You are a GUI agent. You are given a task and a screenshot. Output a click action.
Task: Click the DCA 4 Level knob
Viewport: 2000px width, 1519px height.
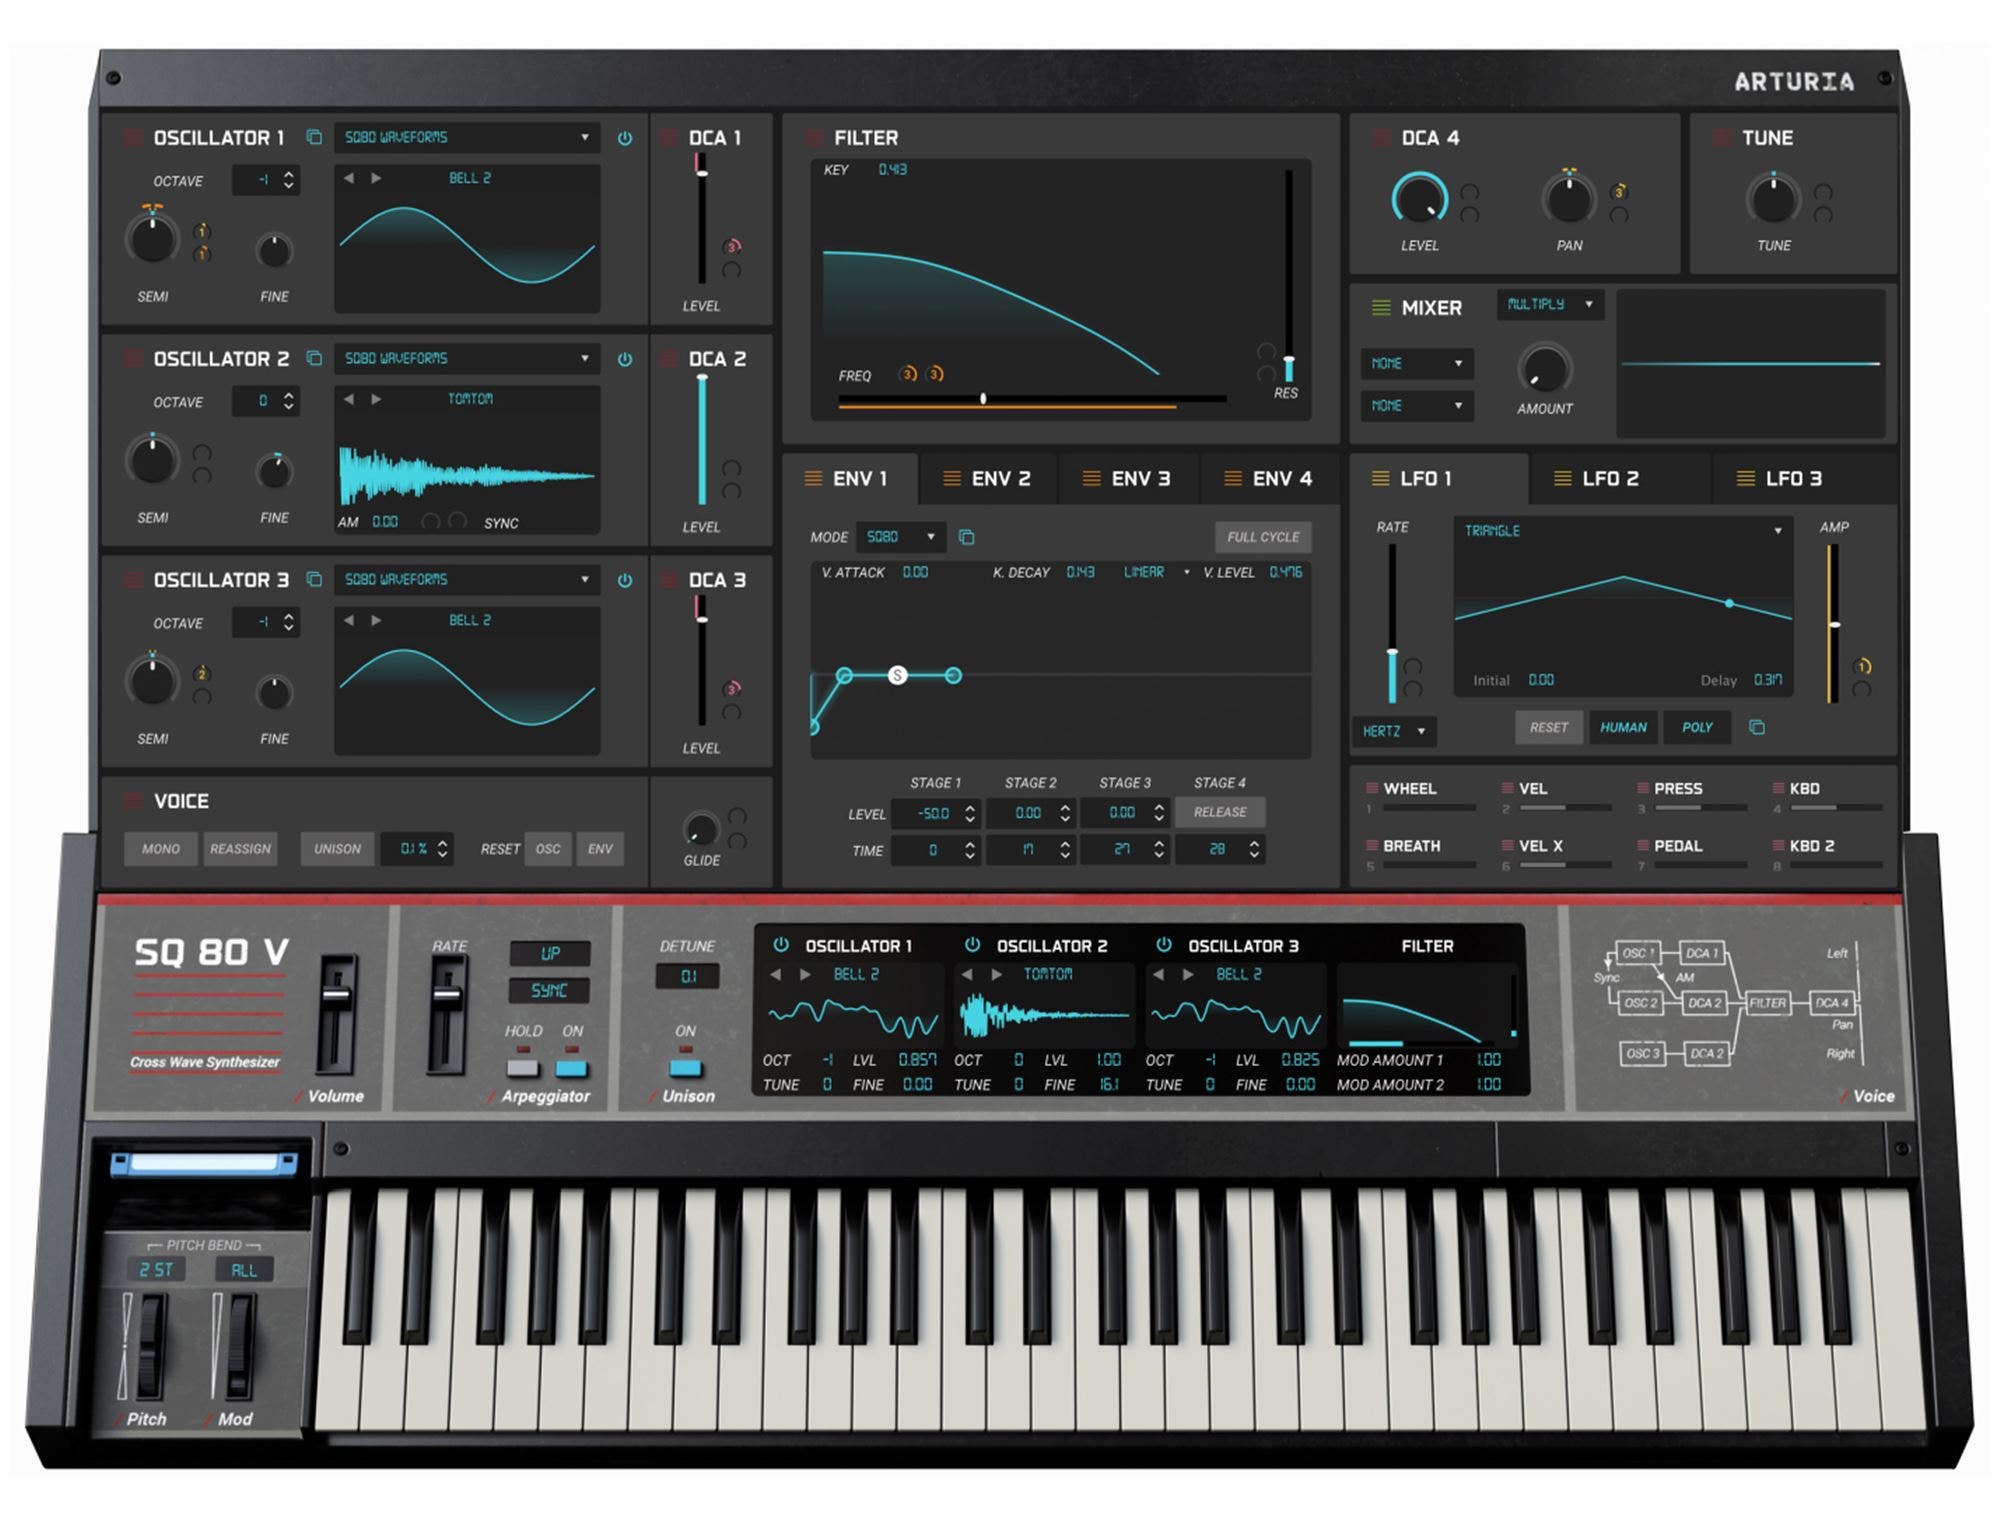(1420, 198)
